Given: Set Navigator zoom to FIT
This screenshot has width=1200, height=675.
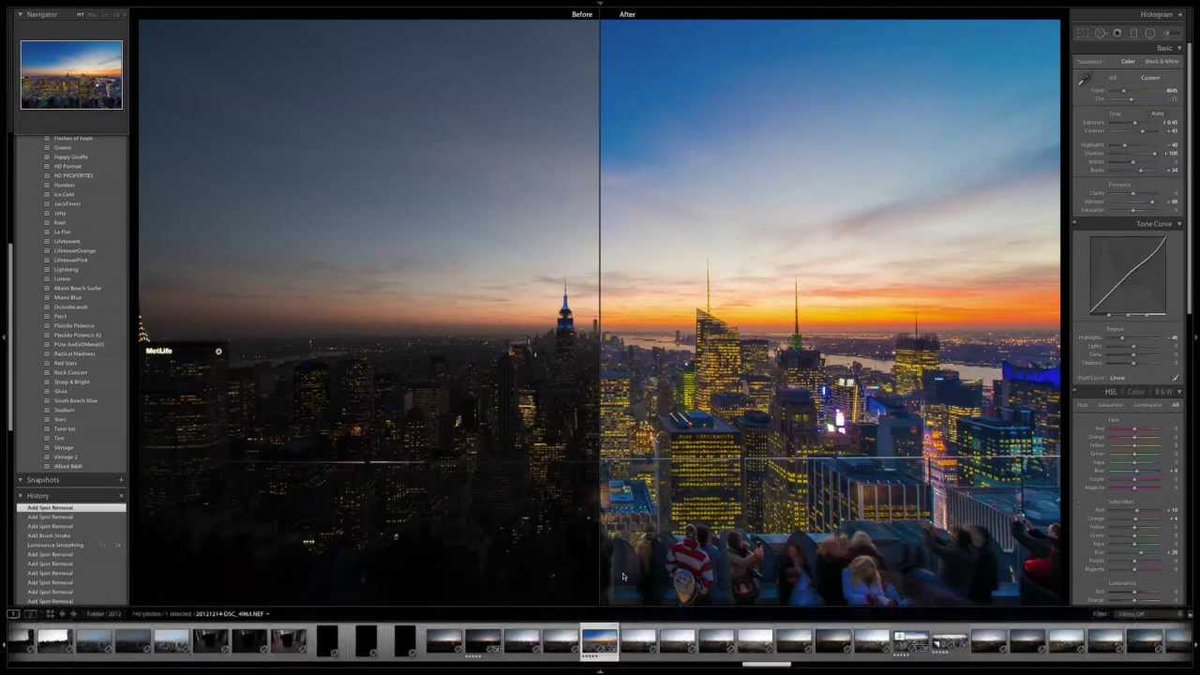Looking at the screenshot, I should [x=81, y=15].
